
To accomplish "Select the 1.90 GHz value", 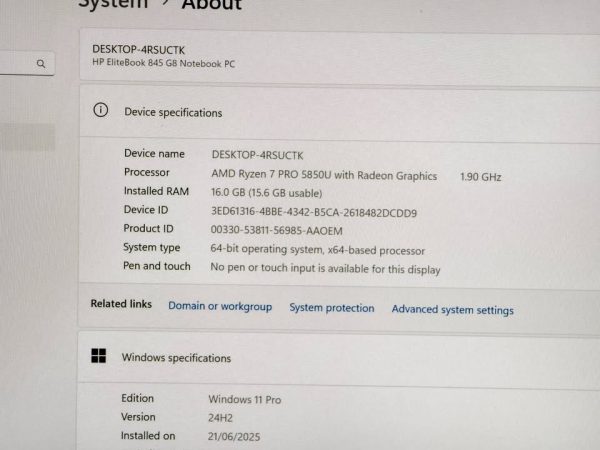I will click(481, 177).
